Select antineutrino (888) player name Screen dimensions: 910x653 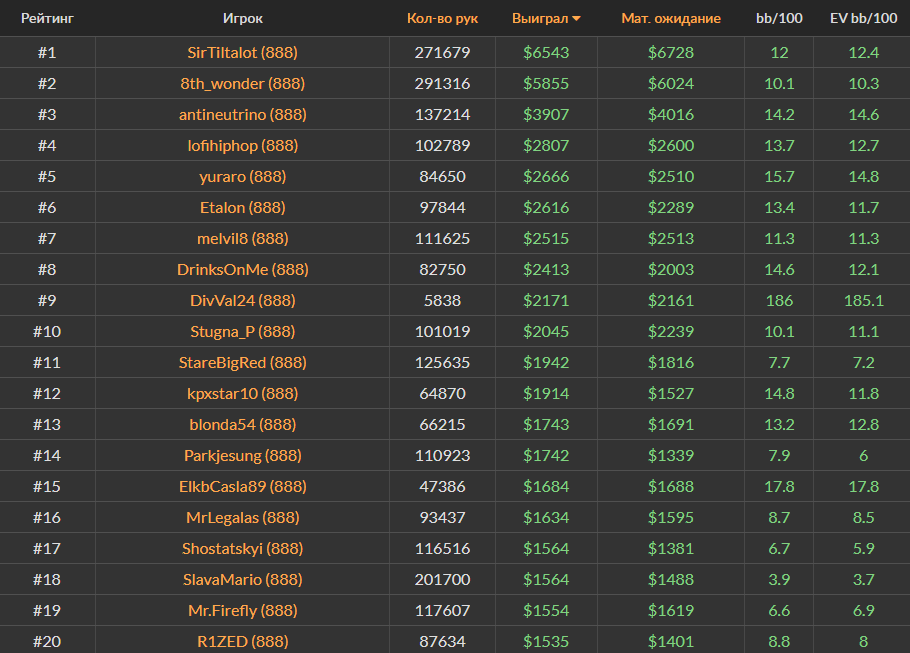tap(242, 114)
